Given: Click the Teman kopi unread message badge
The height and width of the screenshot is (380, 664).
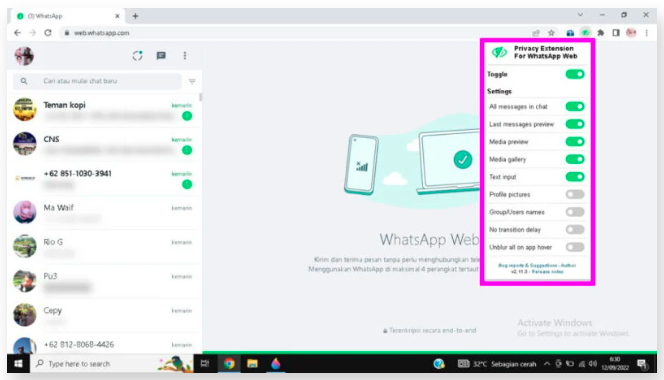Looking at the screenshot, I should (187, 116).
